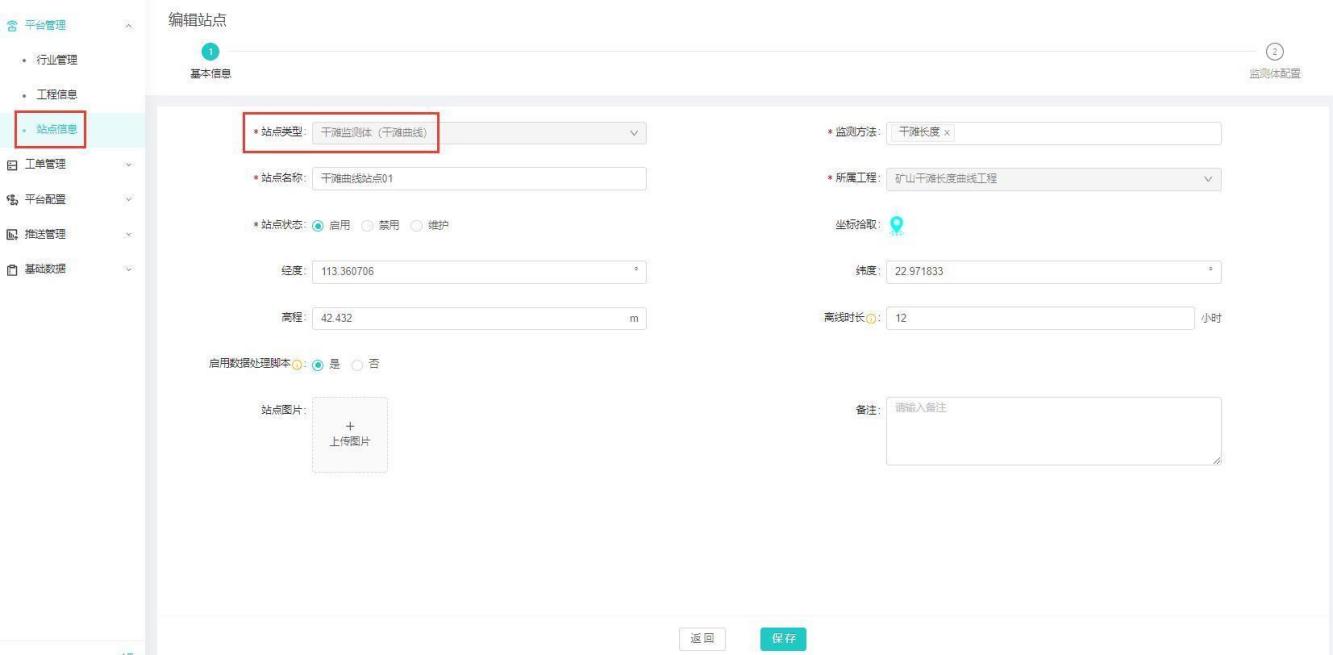Image resolution: width=1333 pixels, height=655 pixels.
Task: Collapse the 平台管理 menu section
Action: point(127,24)
